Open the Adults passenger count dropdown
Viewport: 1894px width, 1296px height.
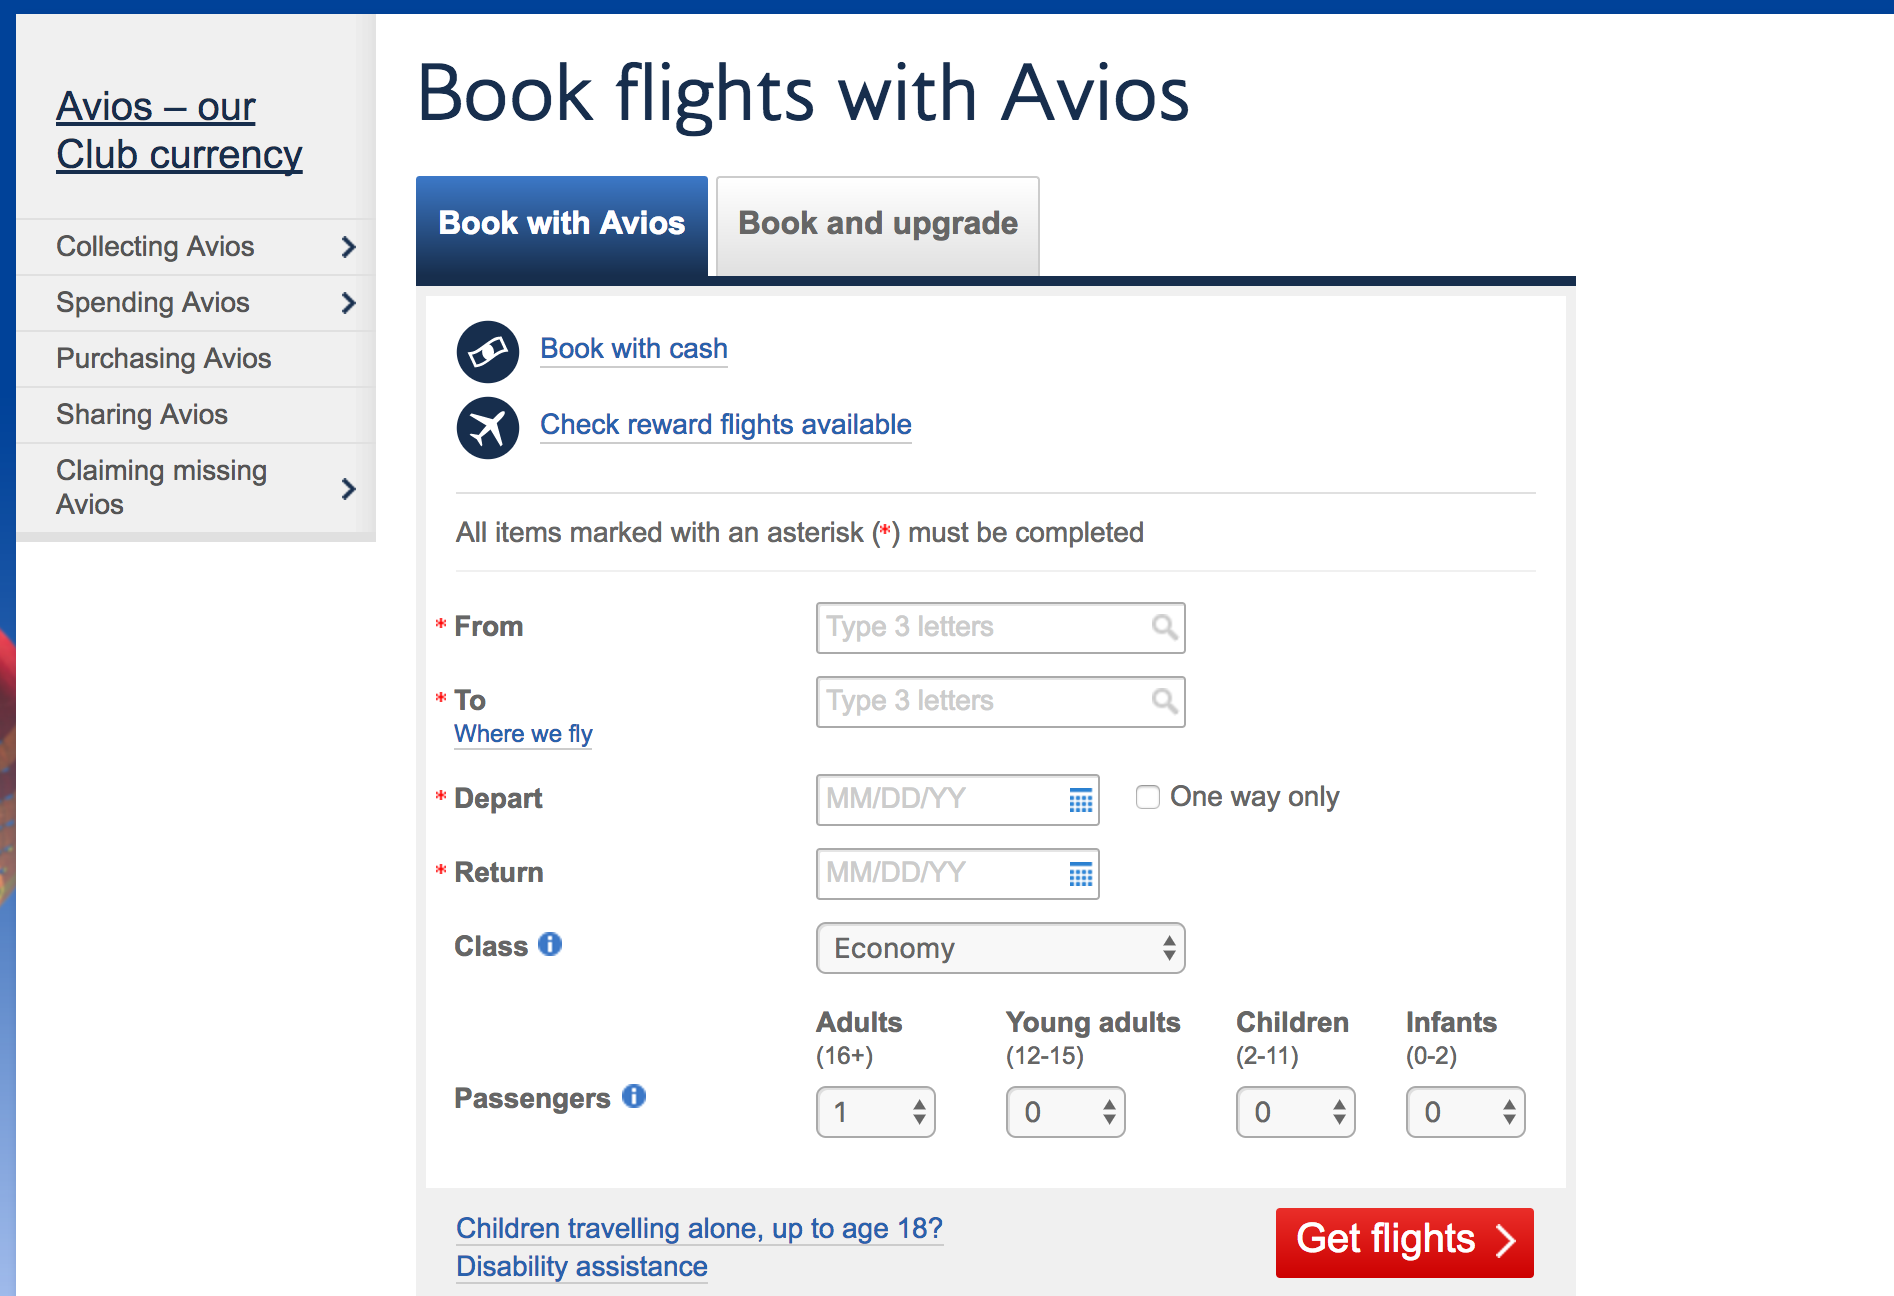click(876, 1112)
